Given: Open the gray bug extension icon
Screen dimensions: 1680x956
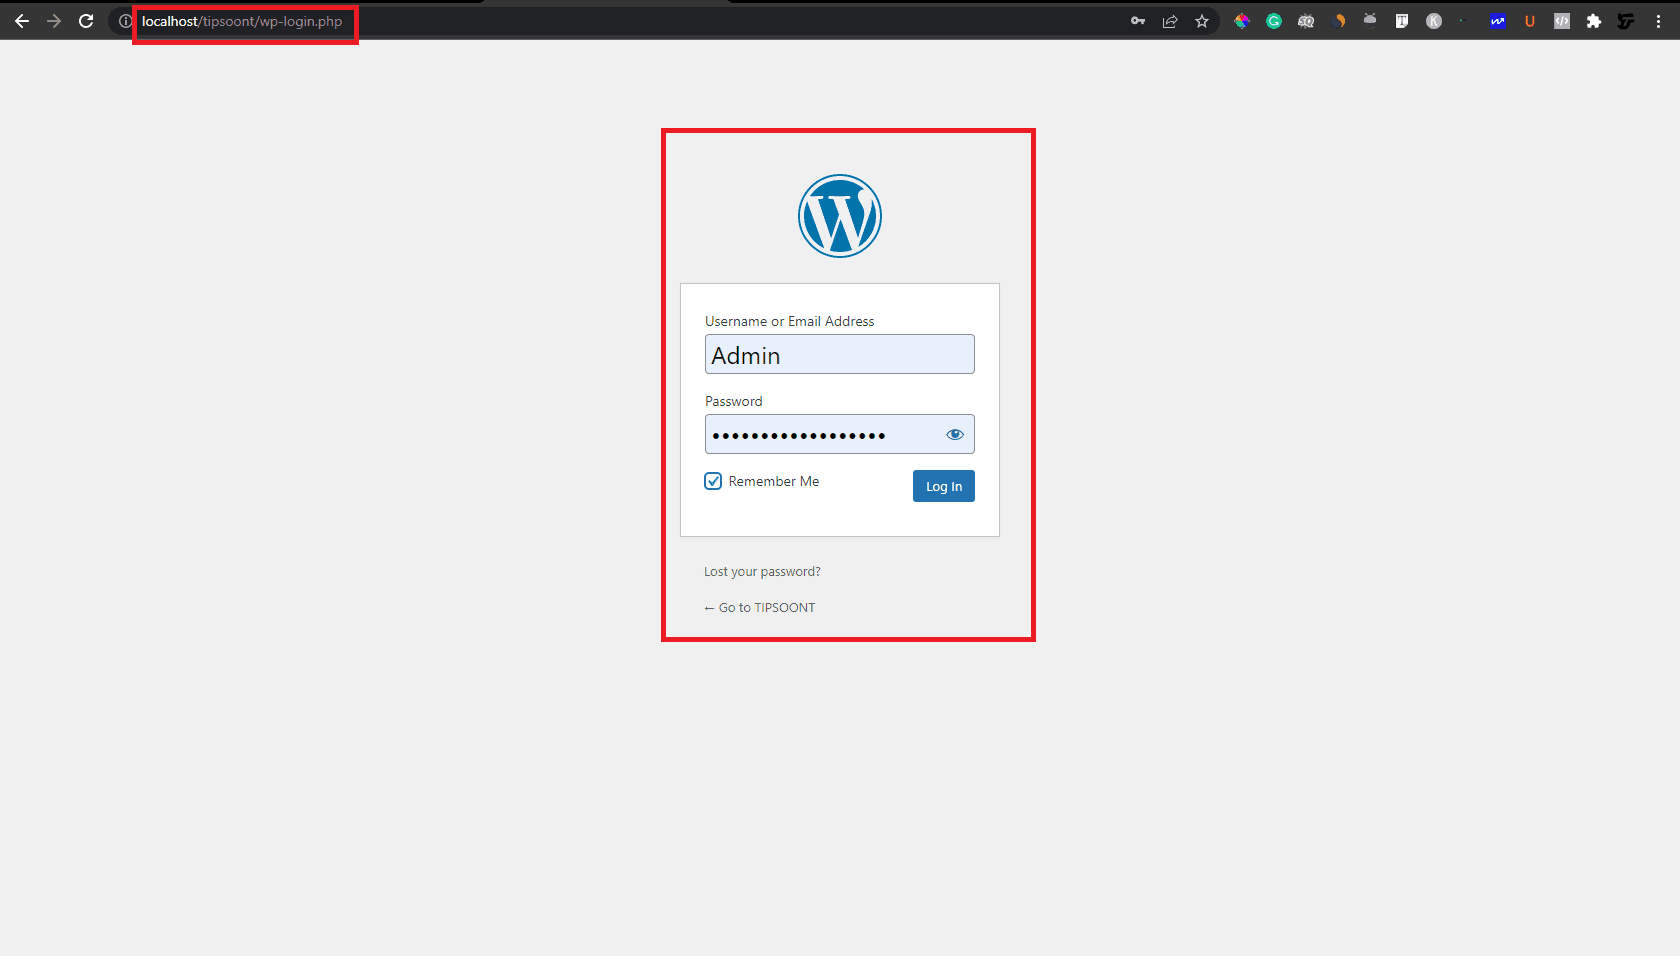Looking at the screenshot, I should pos(1370,20).
